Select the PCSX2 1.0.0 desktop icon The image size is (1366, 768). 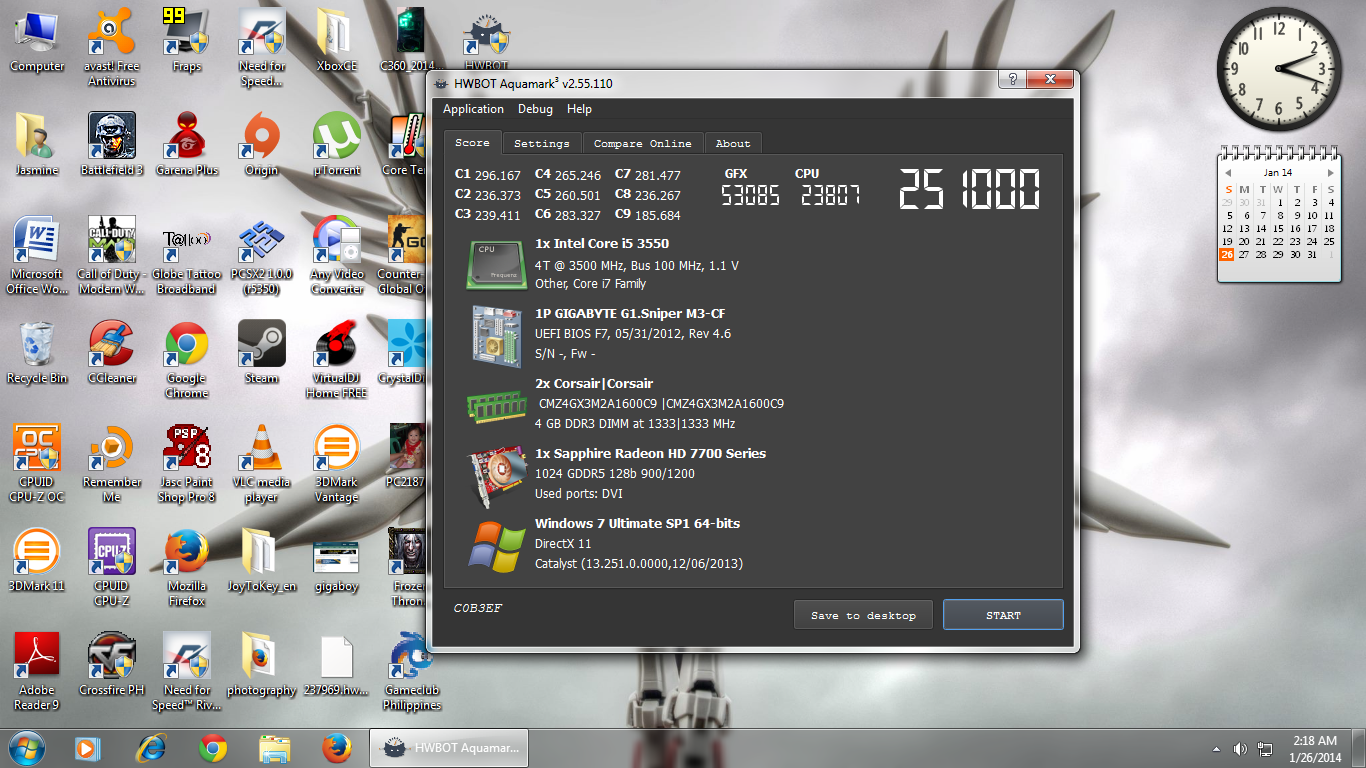pyautogui.click(x=261, y=256)
